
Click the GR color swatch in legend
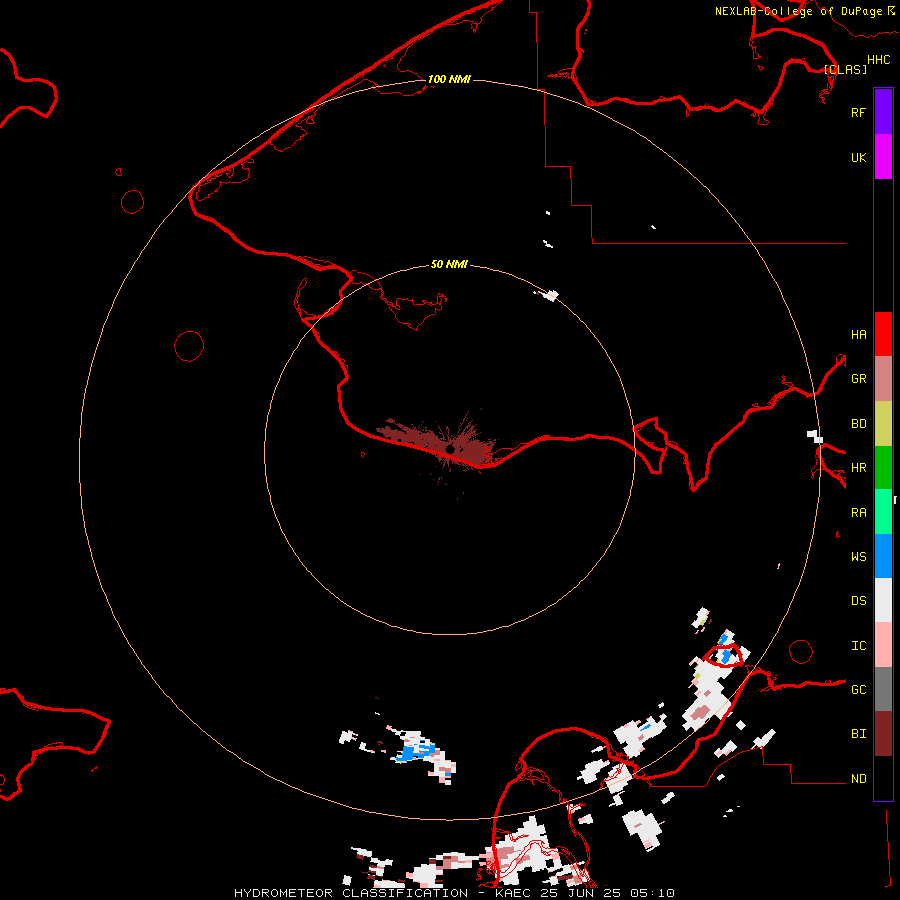(x=883, y=379)
